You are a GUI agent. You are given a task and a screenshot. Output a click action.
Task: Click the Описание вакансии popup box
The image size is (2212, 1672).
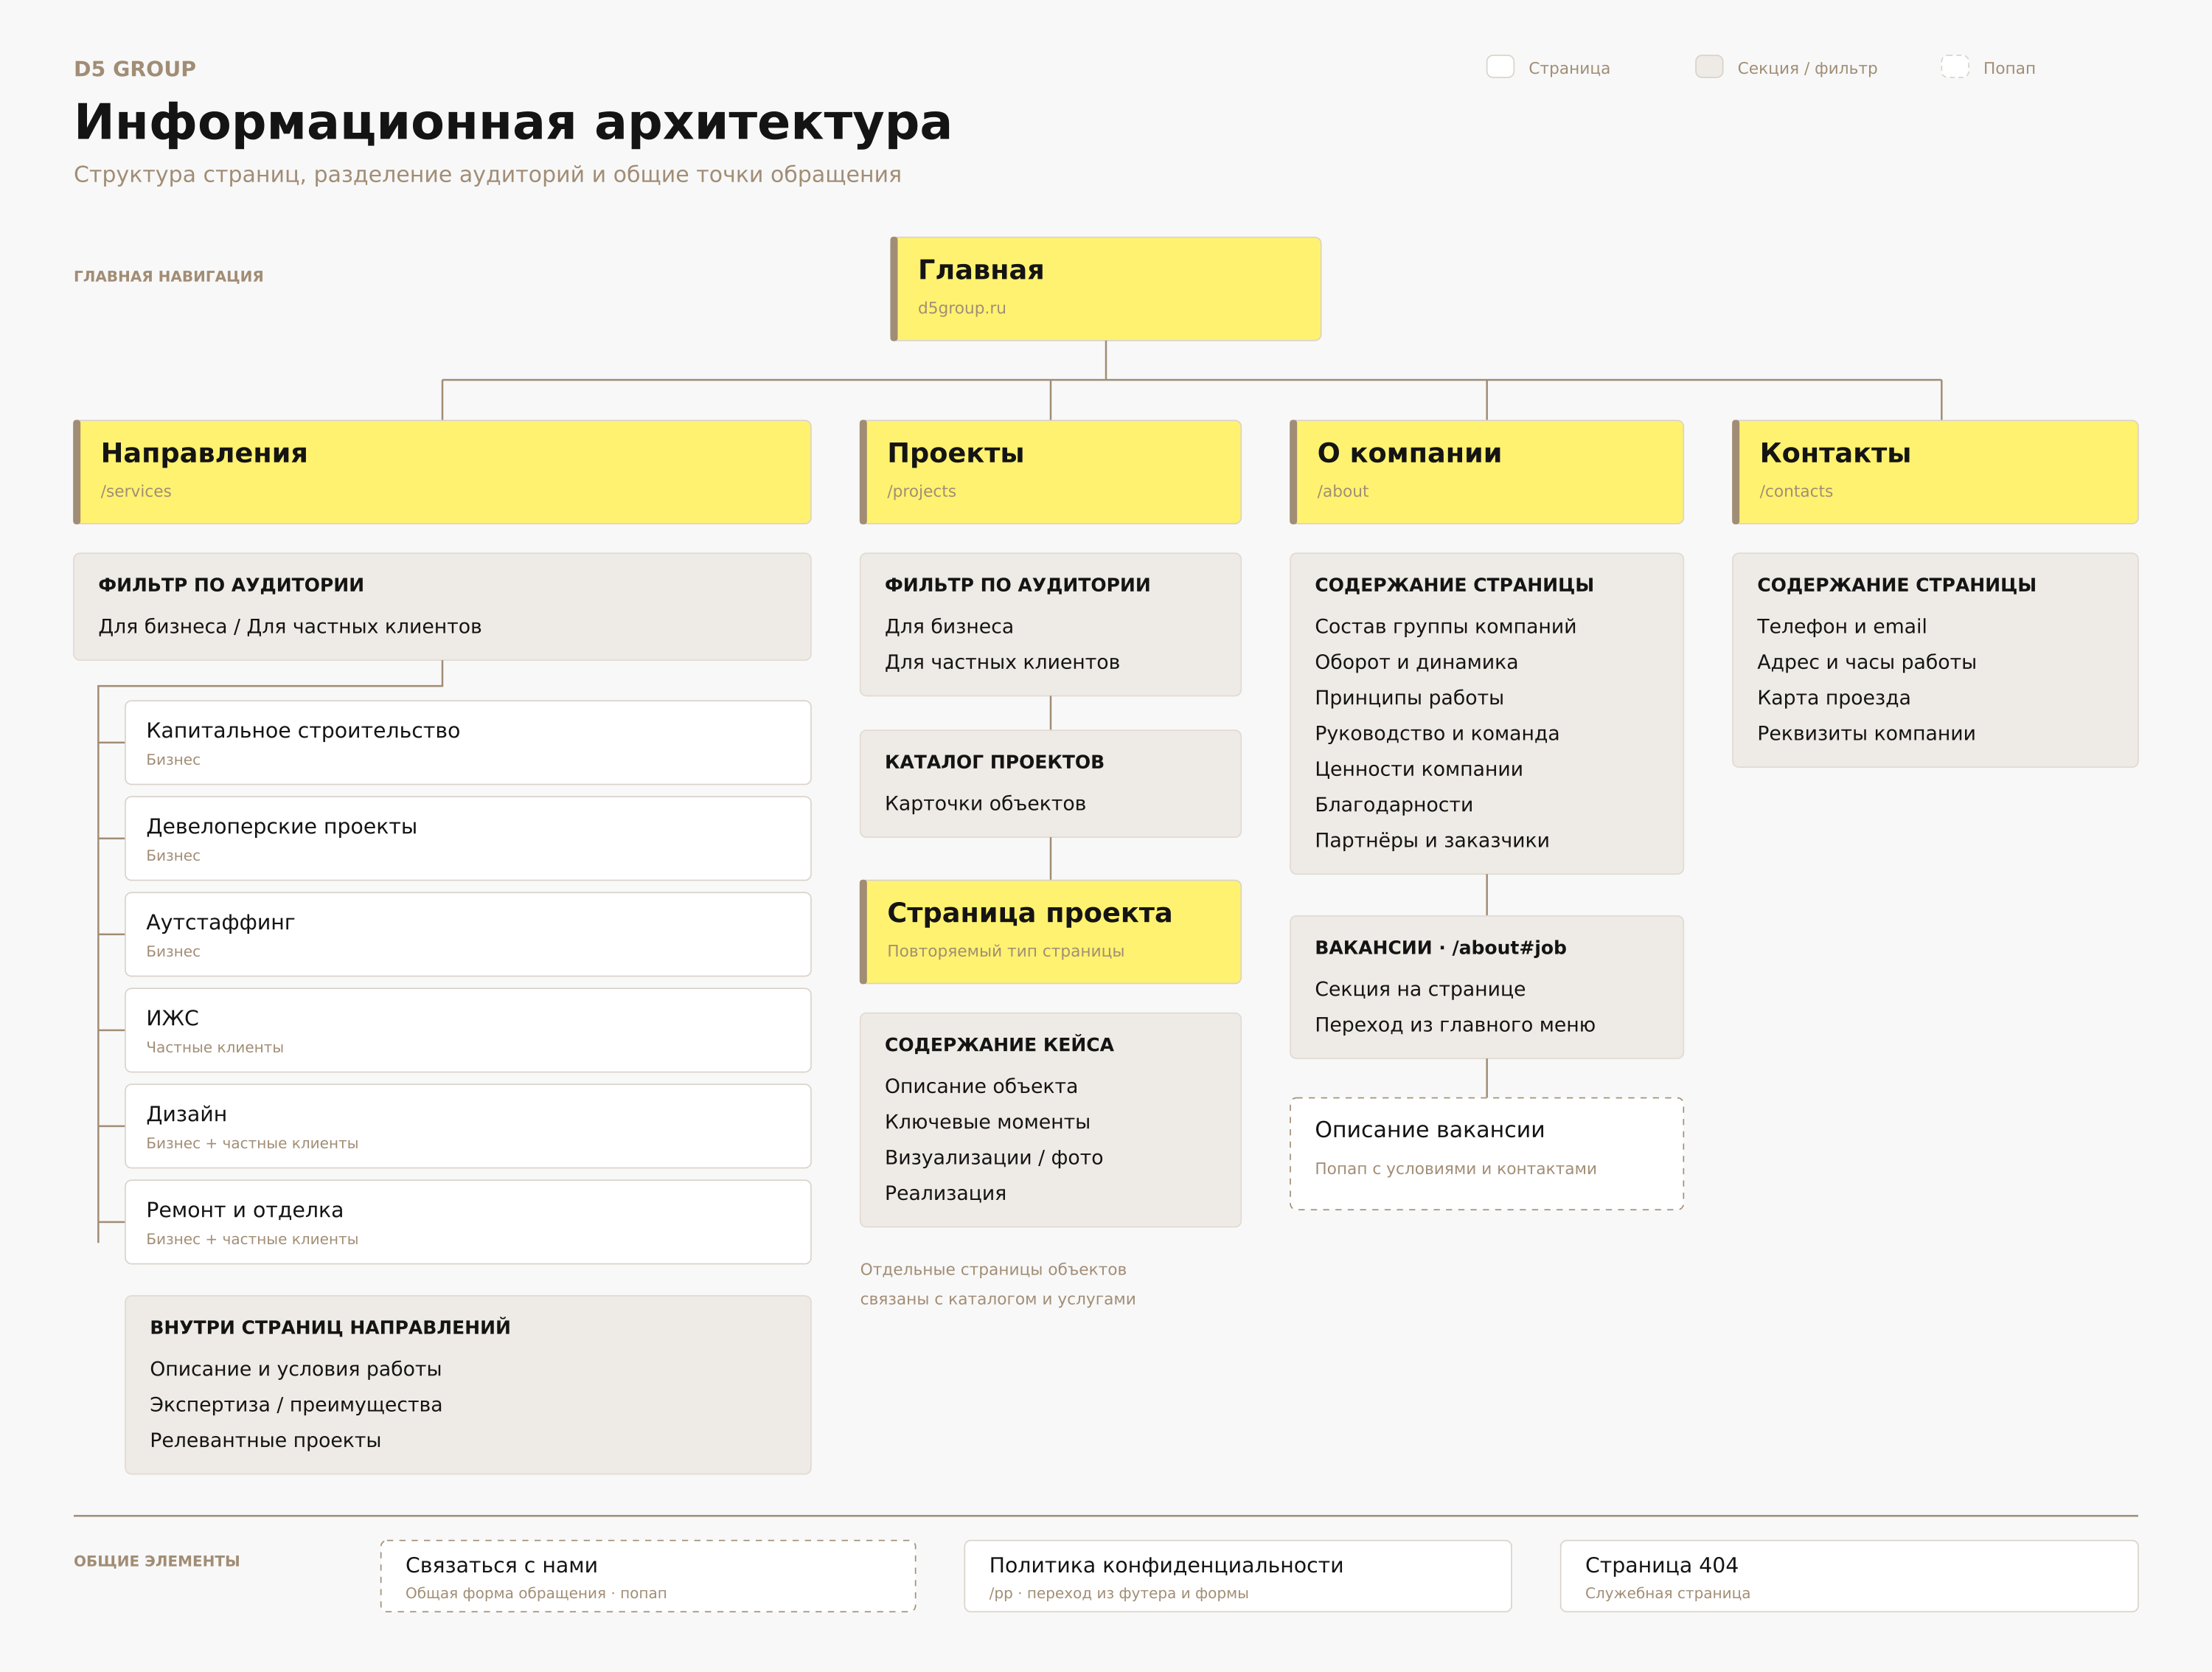[x=1486, y=1154]
